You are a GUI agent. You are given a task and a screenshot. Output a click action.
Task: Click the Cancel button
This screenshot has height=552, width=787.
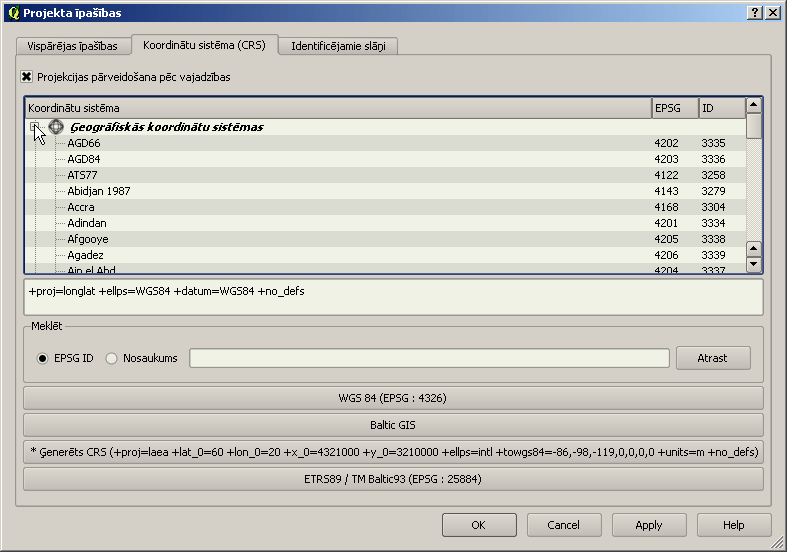[x=564, y=525]
